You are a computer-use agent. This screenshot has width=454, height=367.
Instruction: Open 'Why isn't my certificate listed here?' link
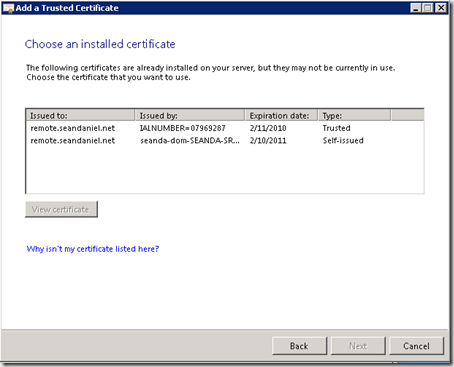(93, 249)
